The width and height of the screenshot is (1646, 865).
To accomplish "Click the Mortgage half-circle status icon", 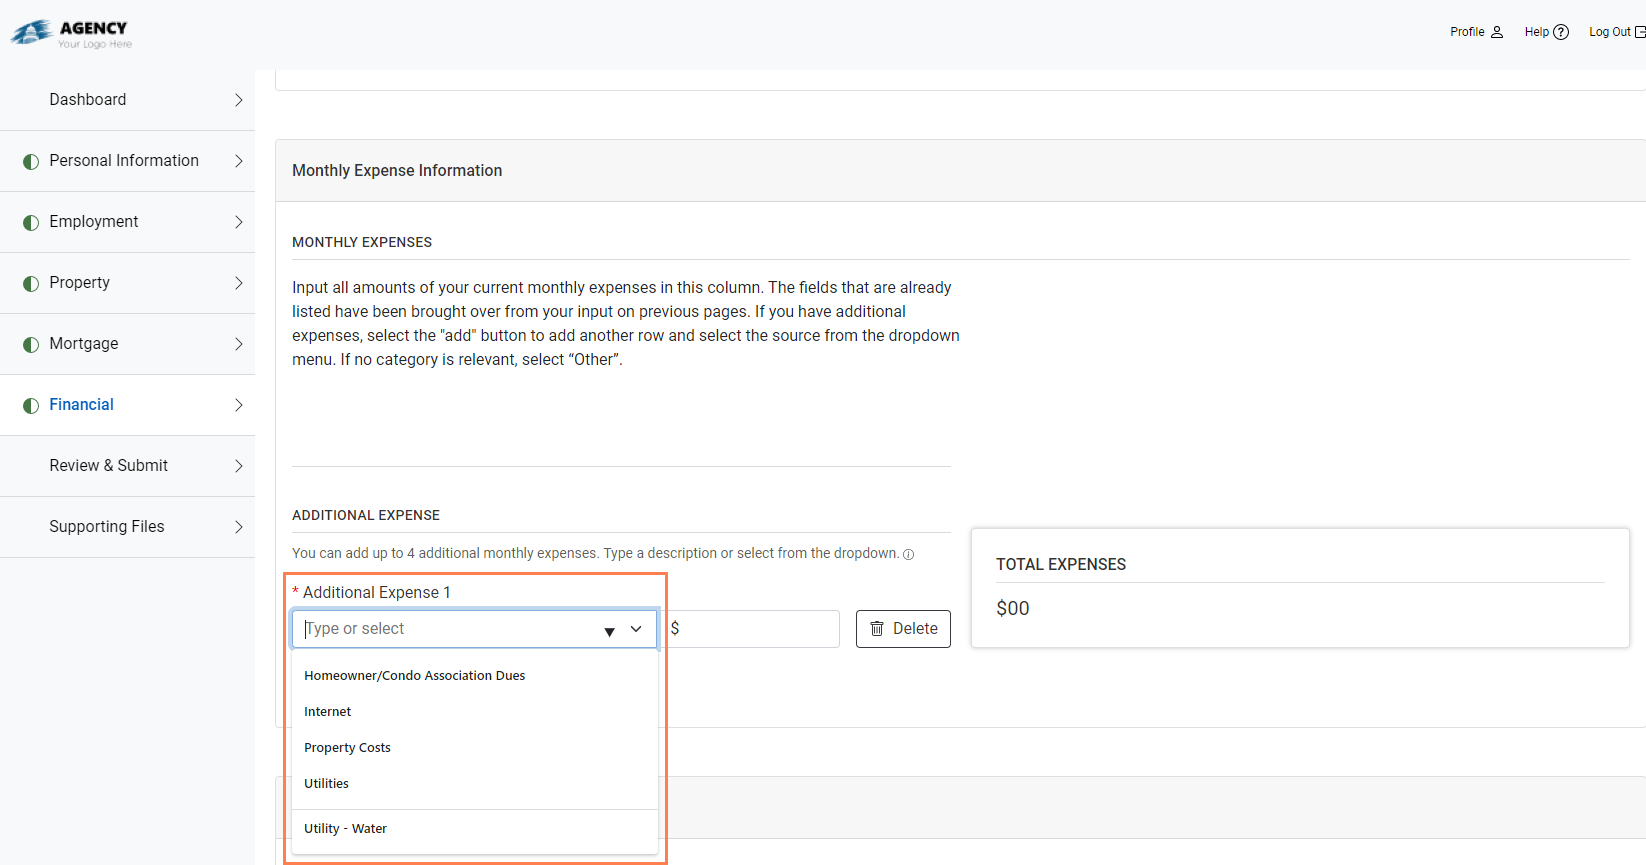I will coord(31,344).
